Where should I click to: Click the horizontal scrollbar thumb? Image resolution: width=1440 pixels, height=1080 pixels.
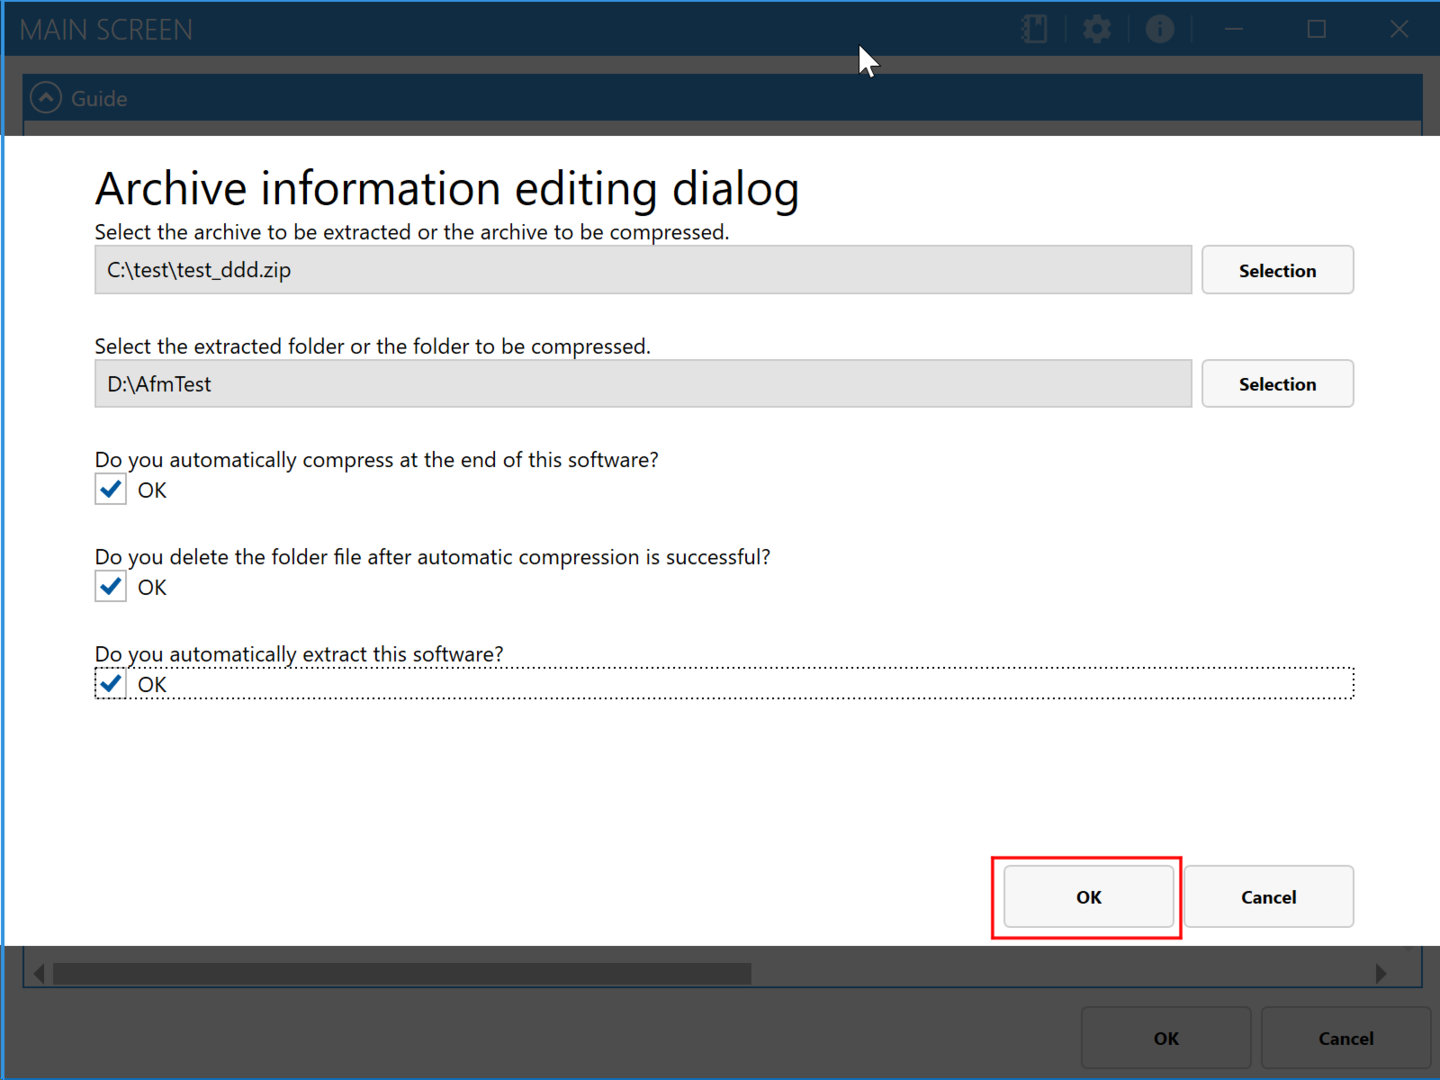(x=400, y=973)
